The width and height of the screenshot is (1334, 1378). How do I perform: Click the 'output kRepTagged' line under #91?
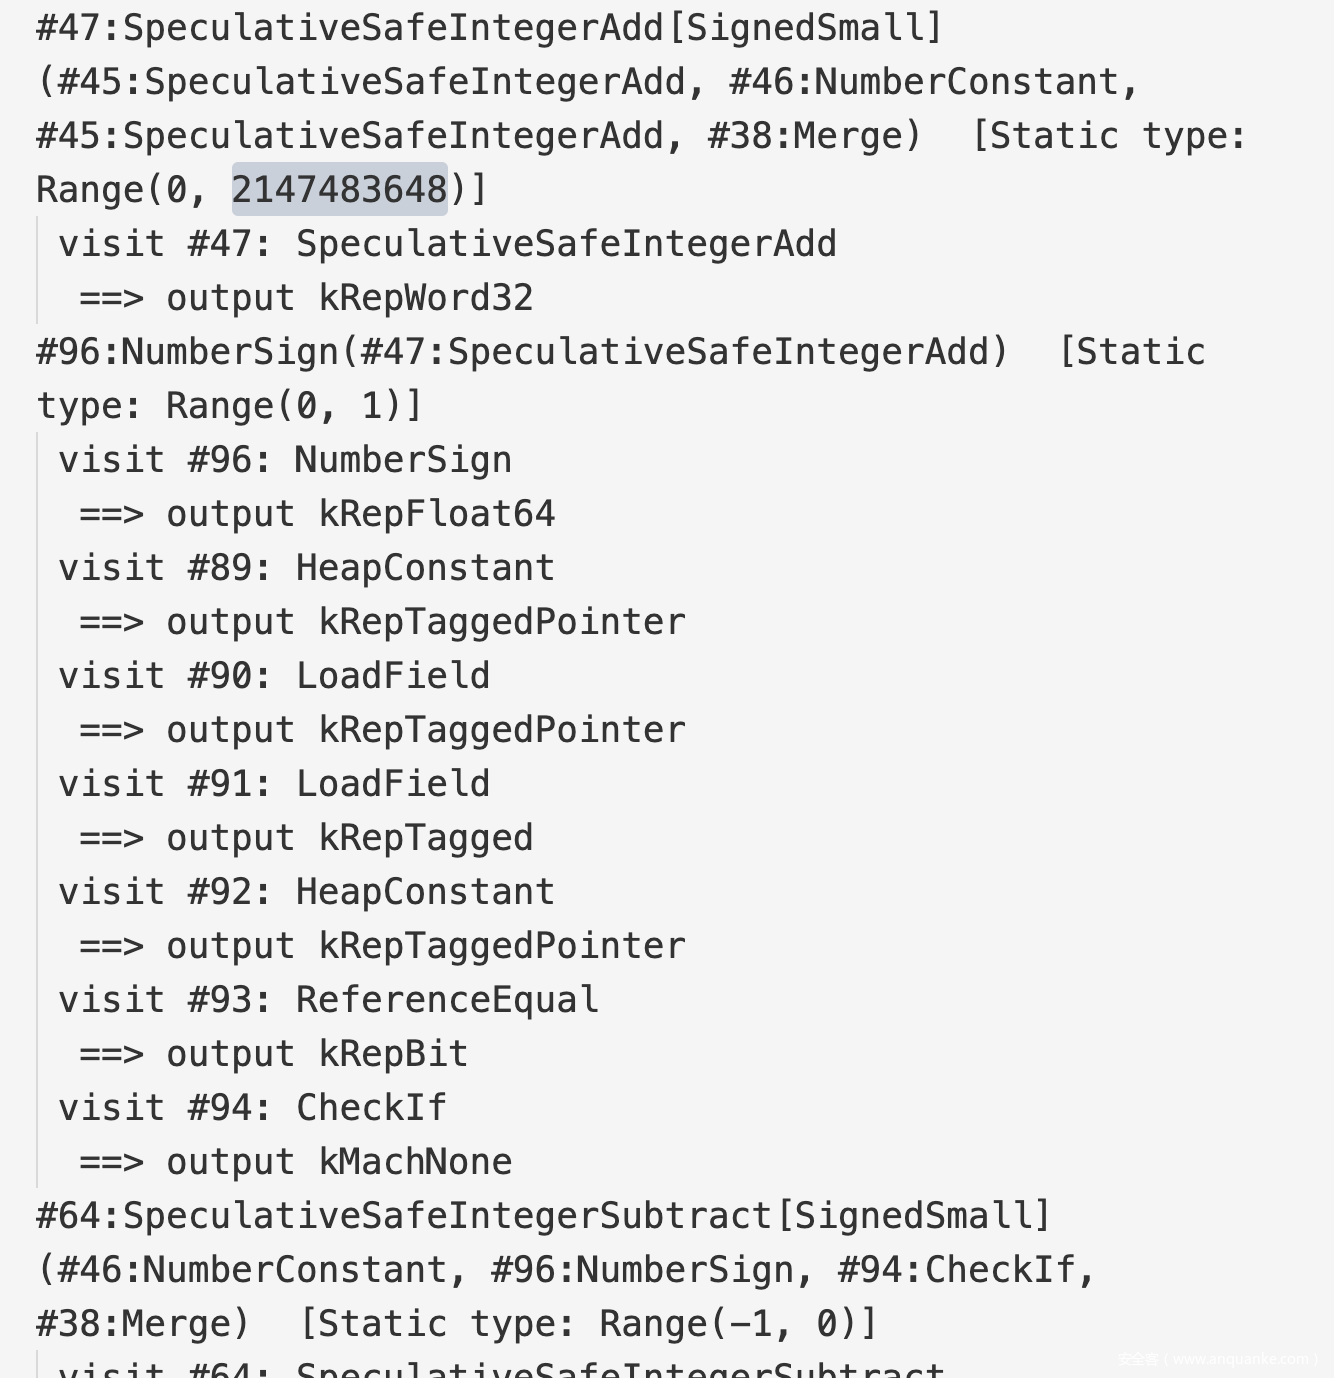click(x=349, y=838)
